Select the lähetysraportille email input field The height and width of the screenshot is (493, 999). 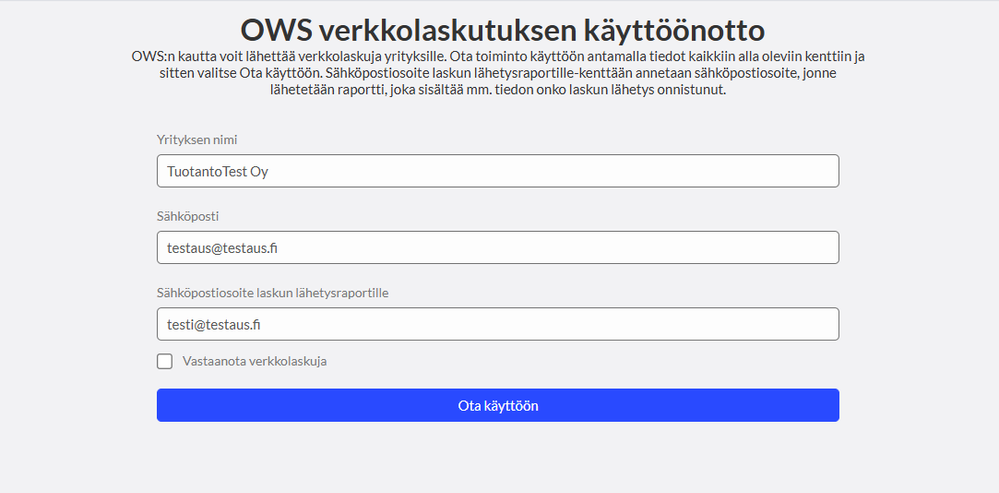tap(498, 324)
